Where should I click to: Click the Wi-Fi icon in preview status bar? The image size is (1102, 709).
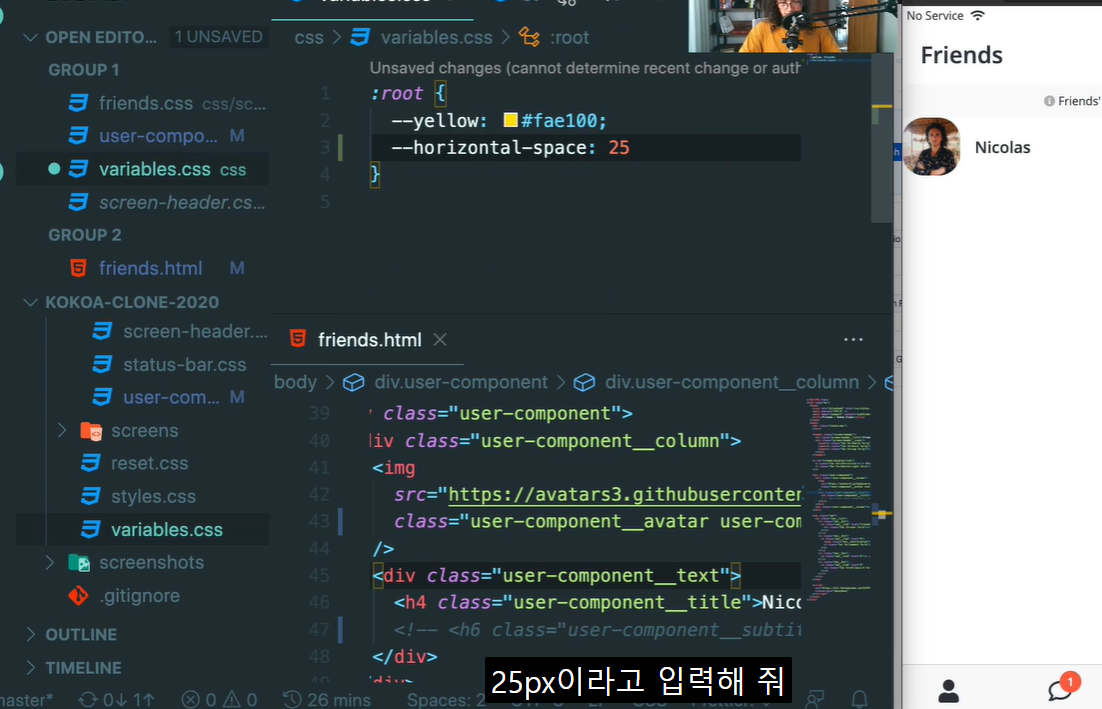[x=978, y=15]
